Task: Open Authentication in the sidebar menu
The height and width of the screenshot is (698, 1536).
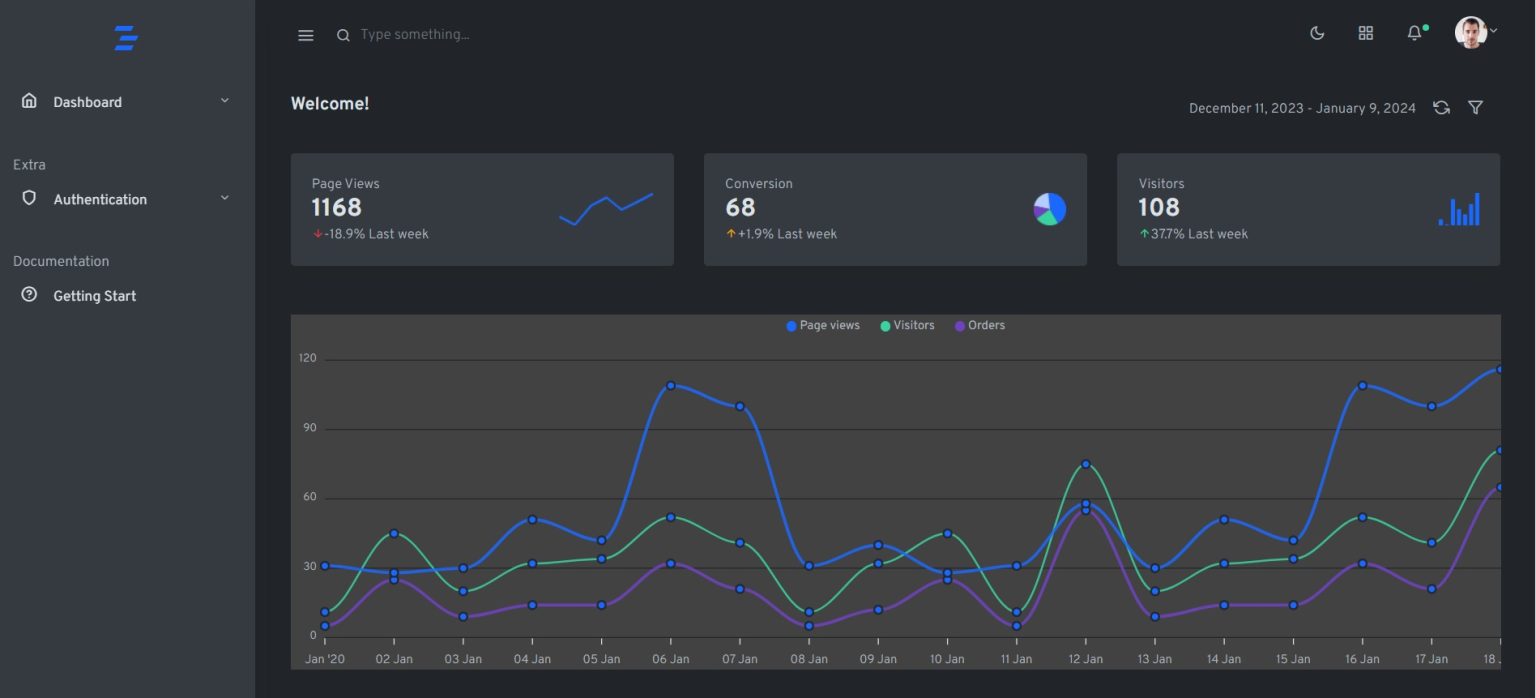Action: click(x=100, y=199)
